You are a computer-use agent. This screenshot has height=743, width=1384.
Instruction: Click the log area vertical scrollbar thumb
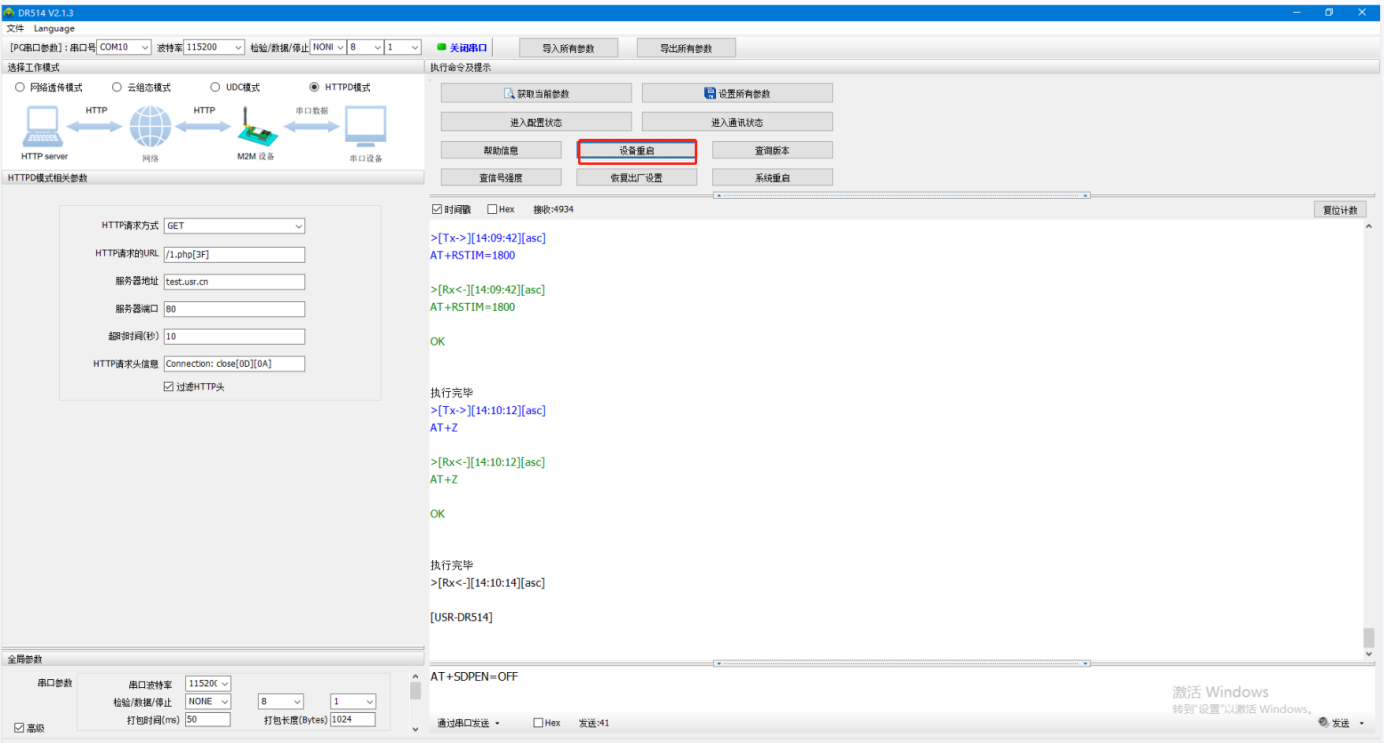pyautogui.click(x=1368, y=637)
